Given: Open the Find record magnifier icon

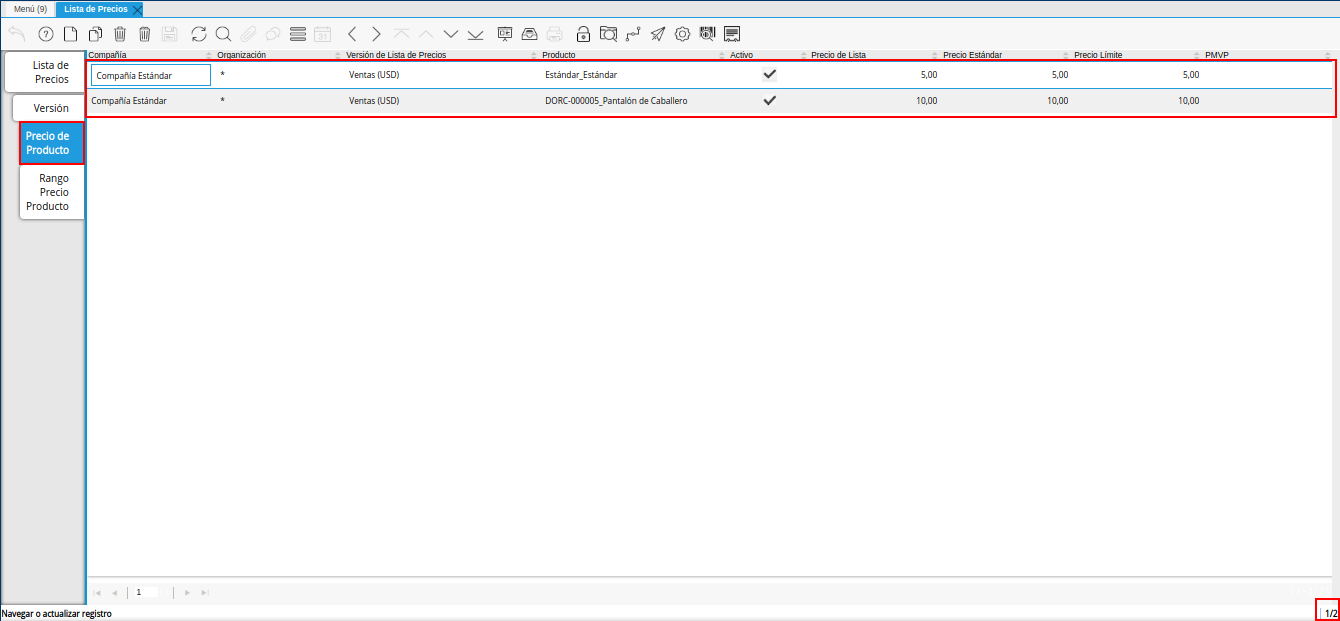Looking at the screenshot, I should coord(223,34).
